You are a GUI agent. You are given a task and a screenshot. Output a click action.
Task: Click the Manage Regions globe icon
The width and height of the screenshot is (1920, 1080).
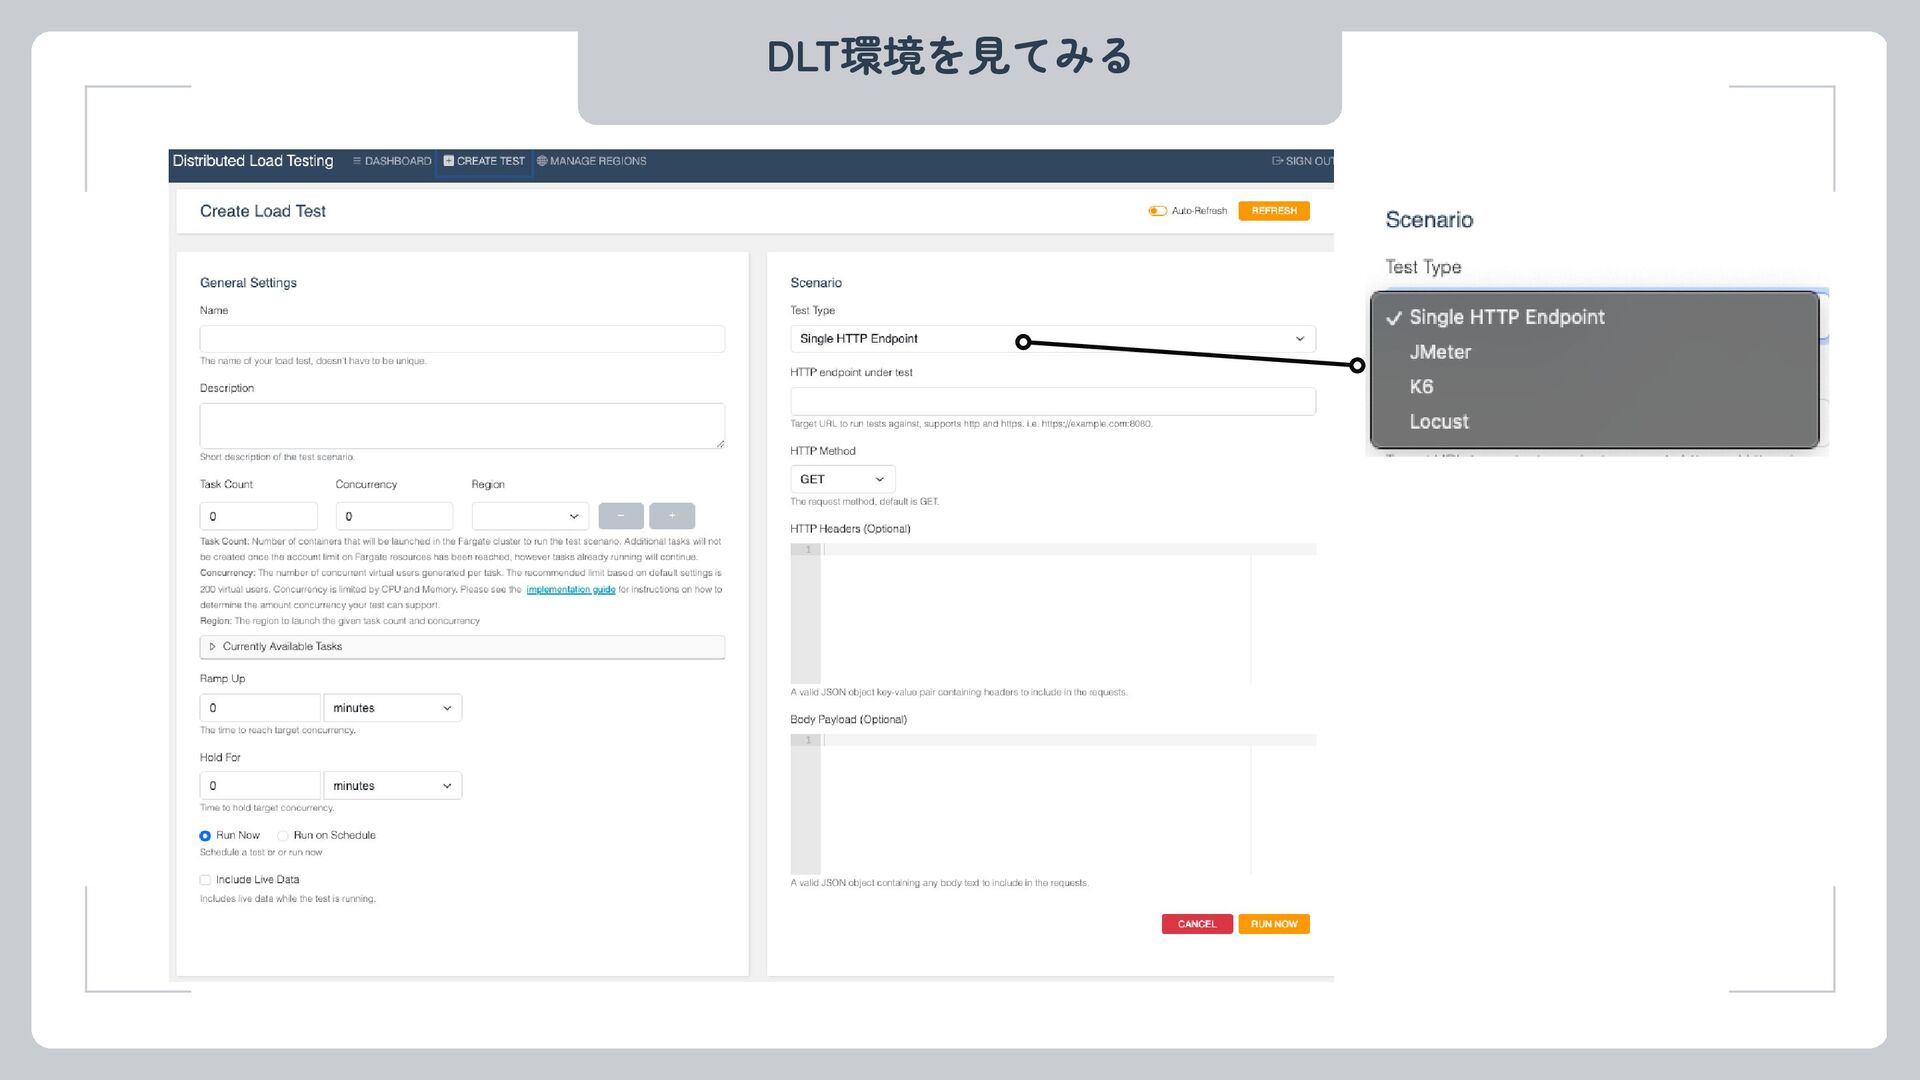point(542,161)
